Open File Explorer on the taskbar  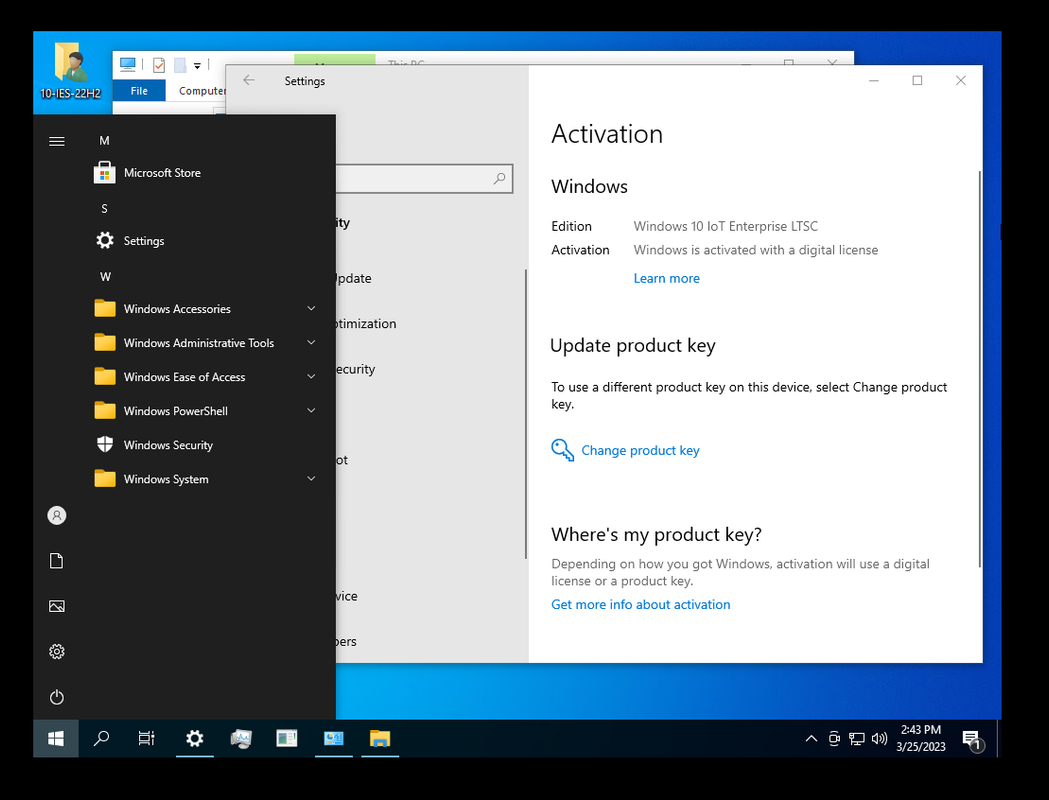point(380,738)
